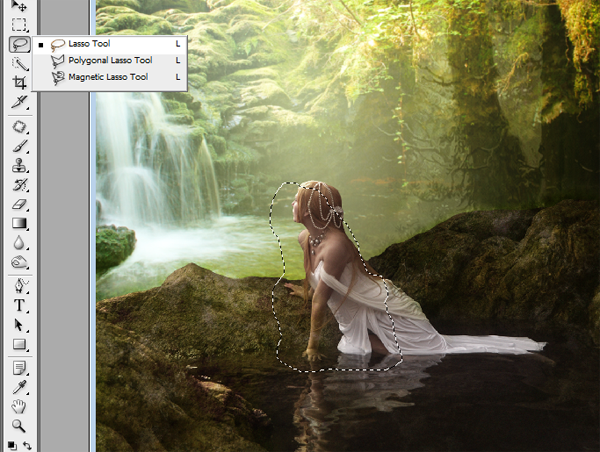Select the Brush tool
The image size is (600, 452).
pos(19,146)
